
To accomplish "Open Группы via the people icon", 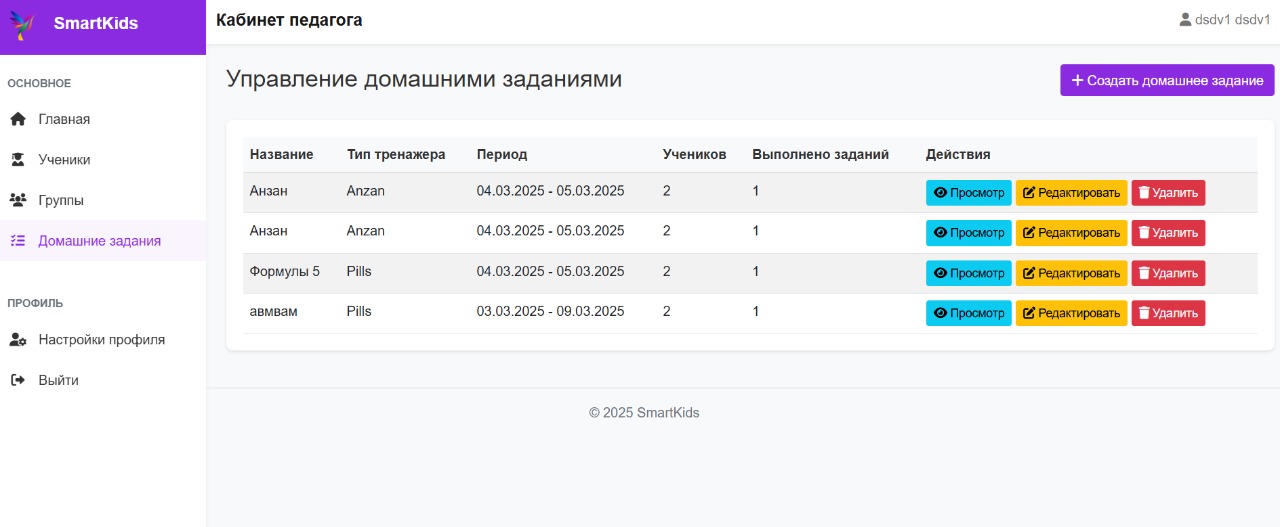I will pos(18,200).
